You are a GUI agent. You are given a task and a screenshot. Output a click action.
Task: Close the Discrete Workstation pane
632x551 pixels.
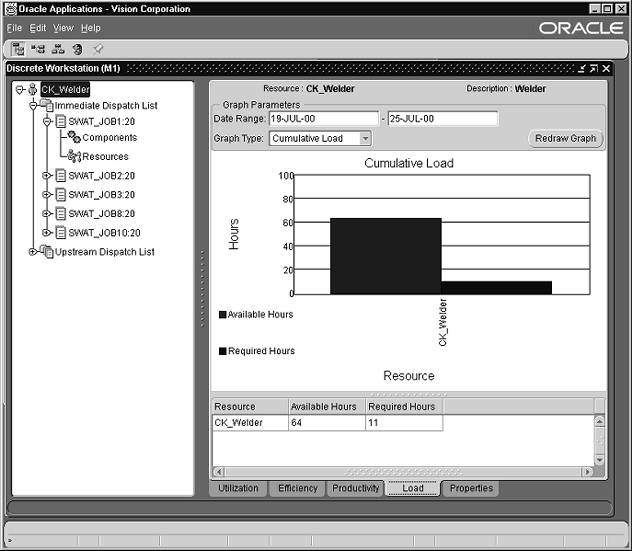coord(606,69)
